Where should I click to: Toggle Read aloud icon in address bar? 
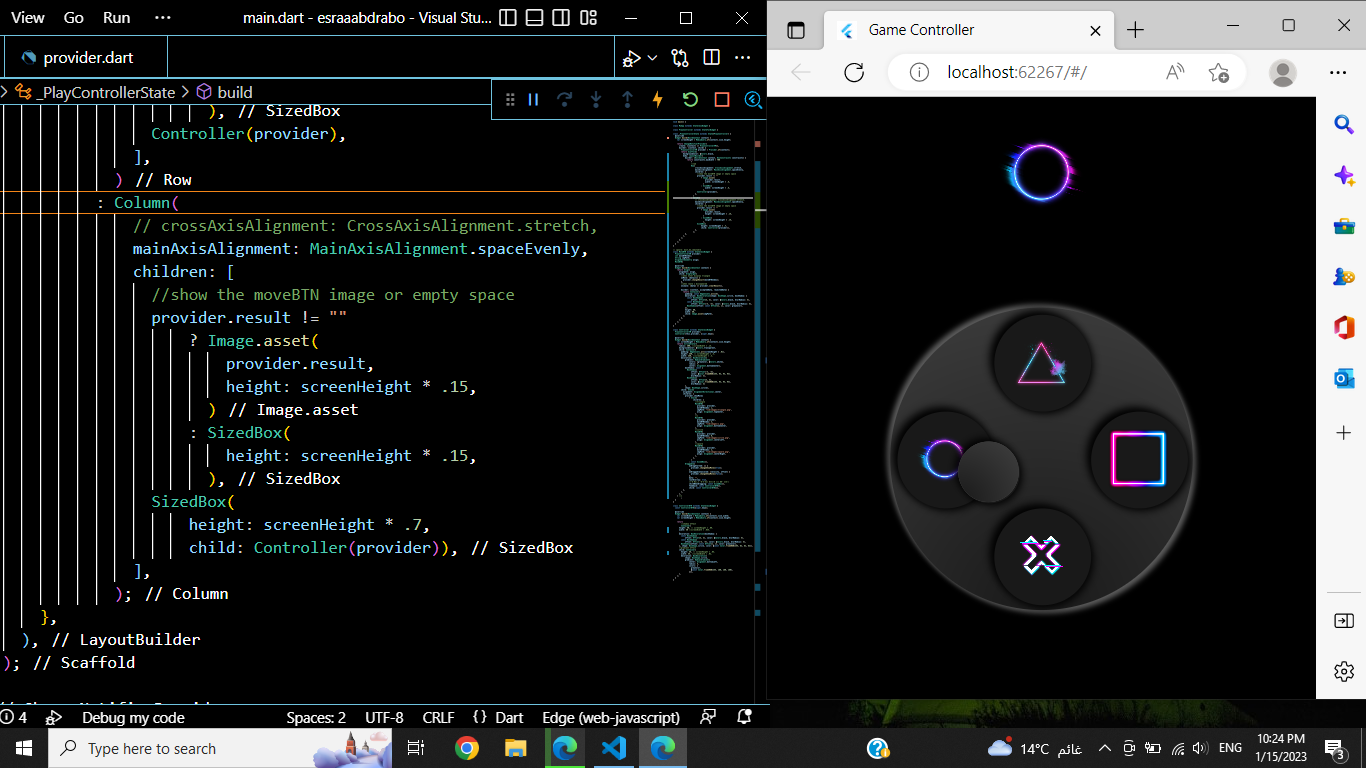tap(1175, 72)
